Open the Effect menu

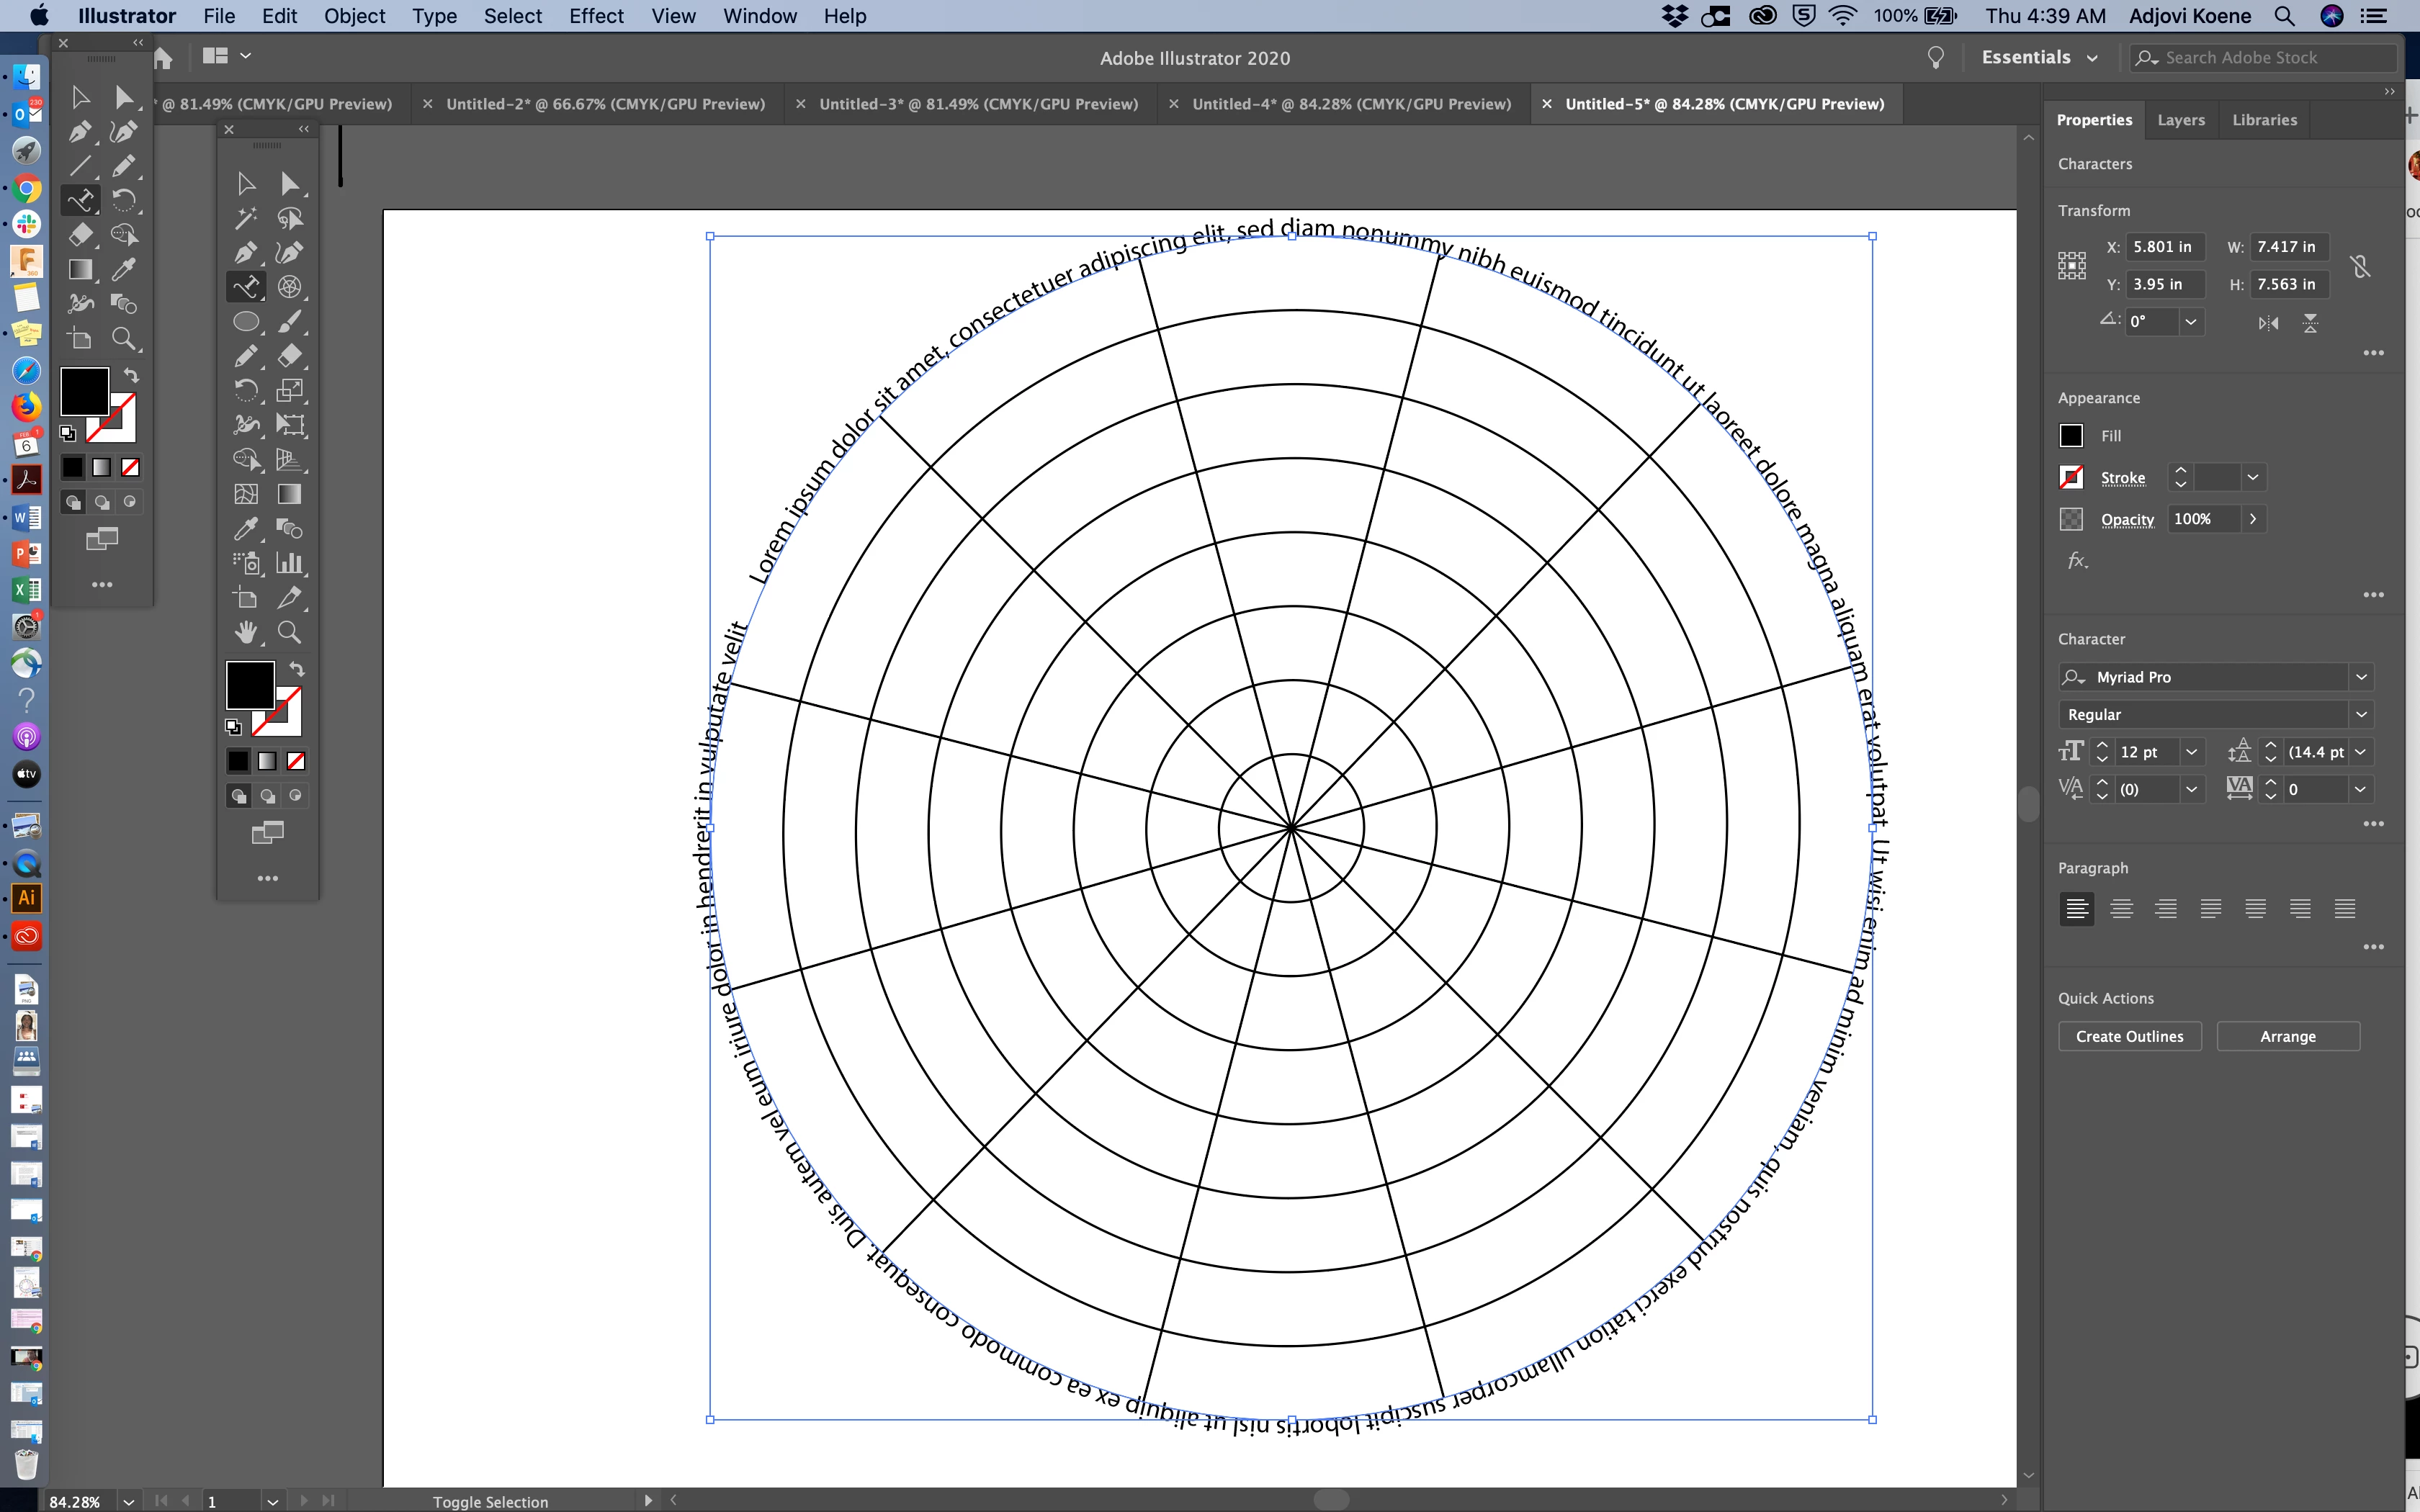(x=596, y=16)
